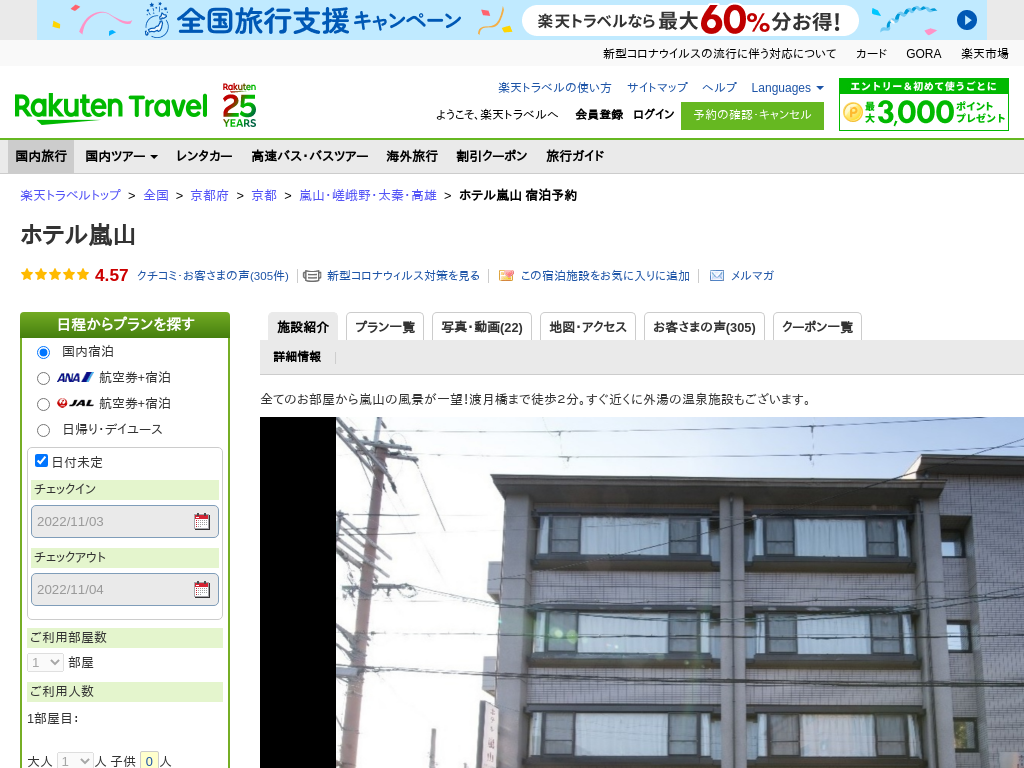The image size is (1024, 768).
Task: Click the mail magazine envelope icon
Action: tap(717, 276)
